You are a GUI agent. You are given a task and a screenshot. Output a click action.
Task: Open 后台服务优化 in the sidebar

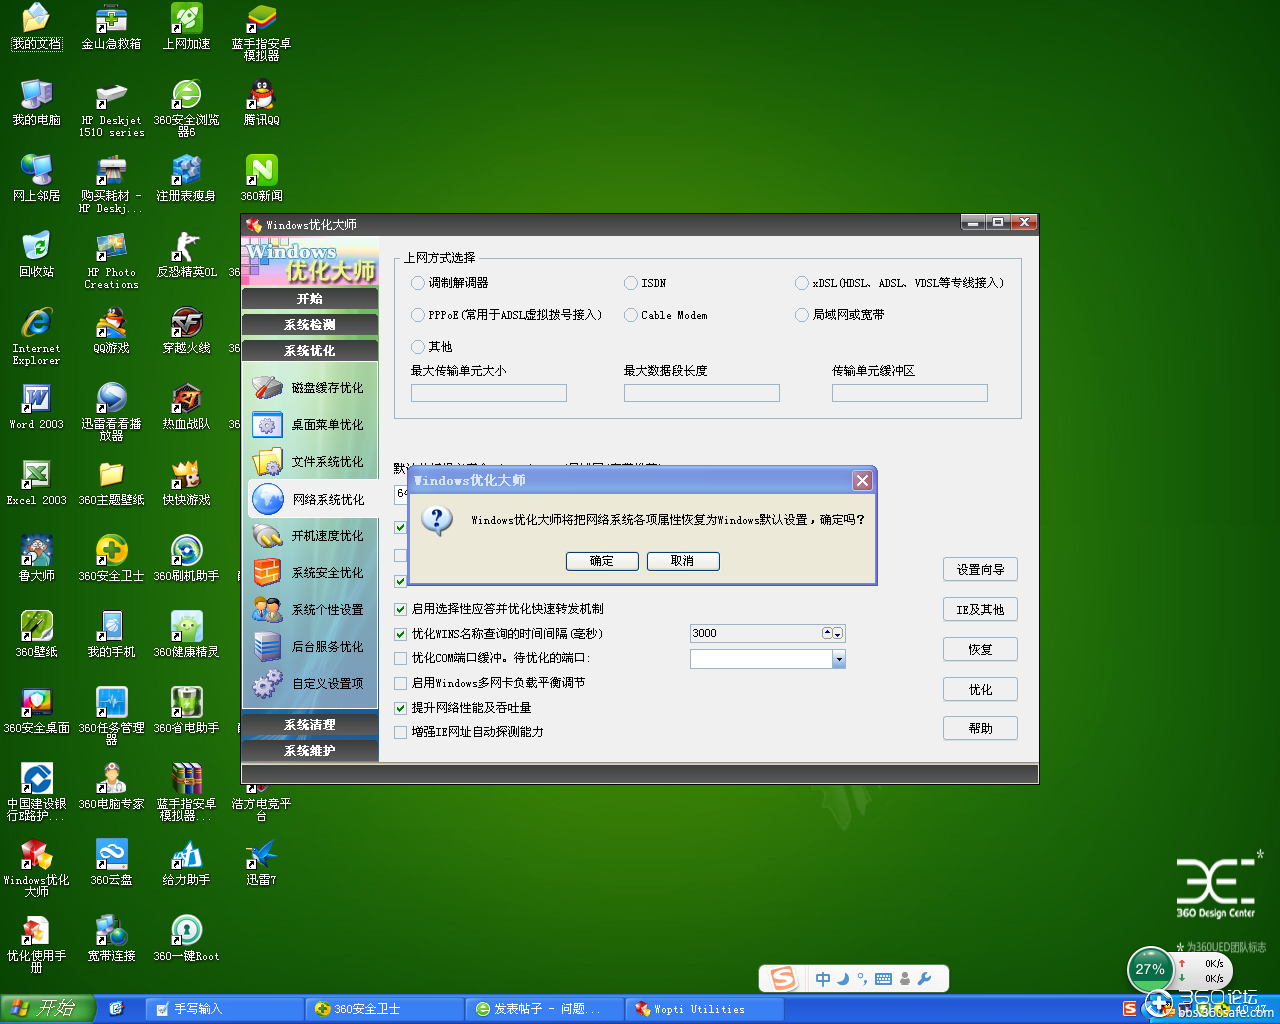310,647
